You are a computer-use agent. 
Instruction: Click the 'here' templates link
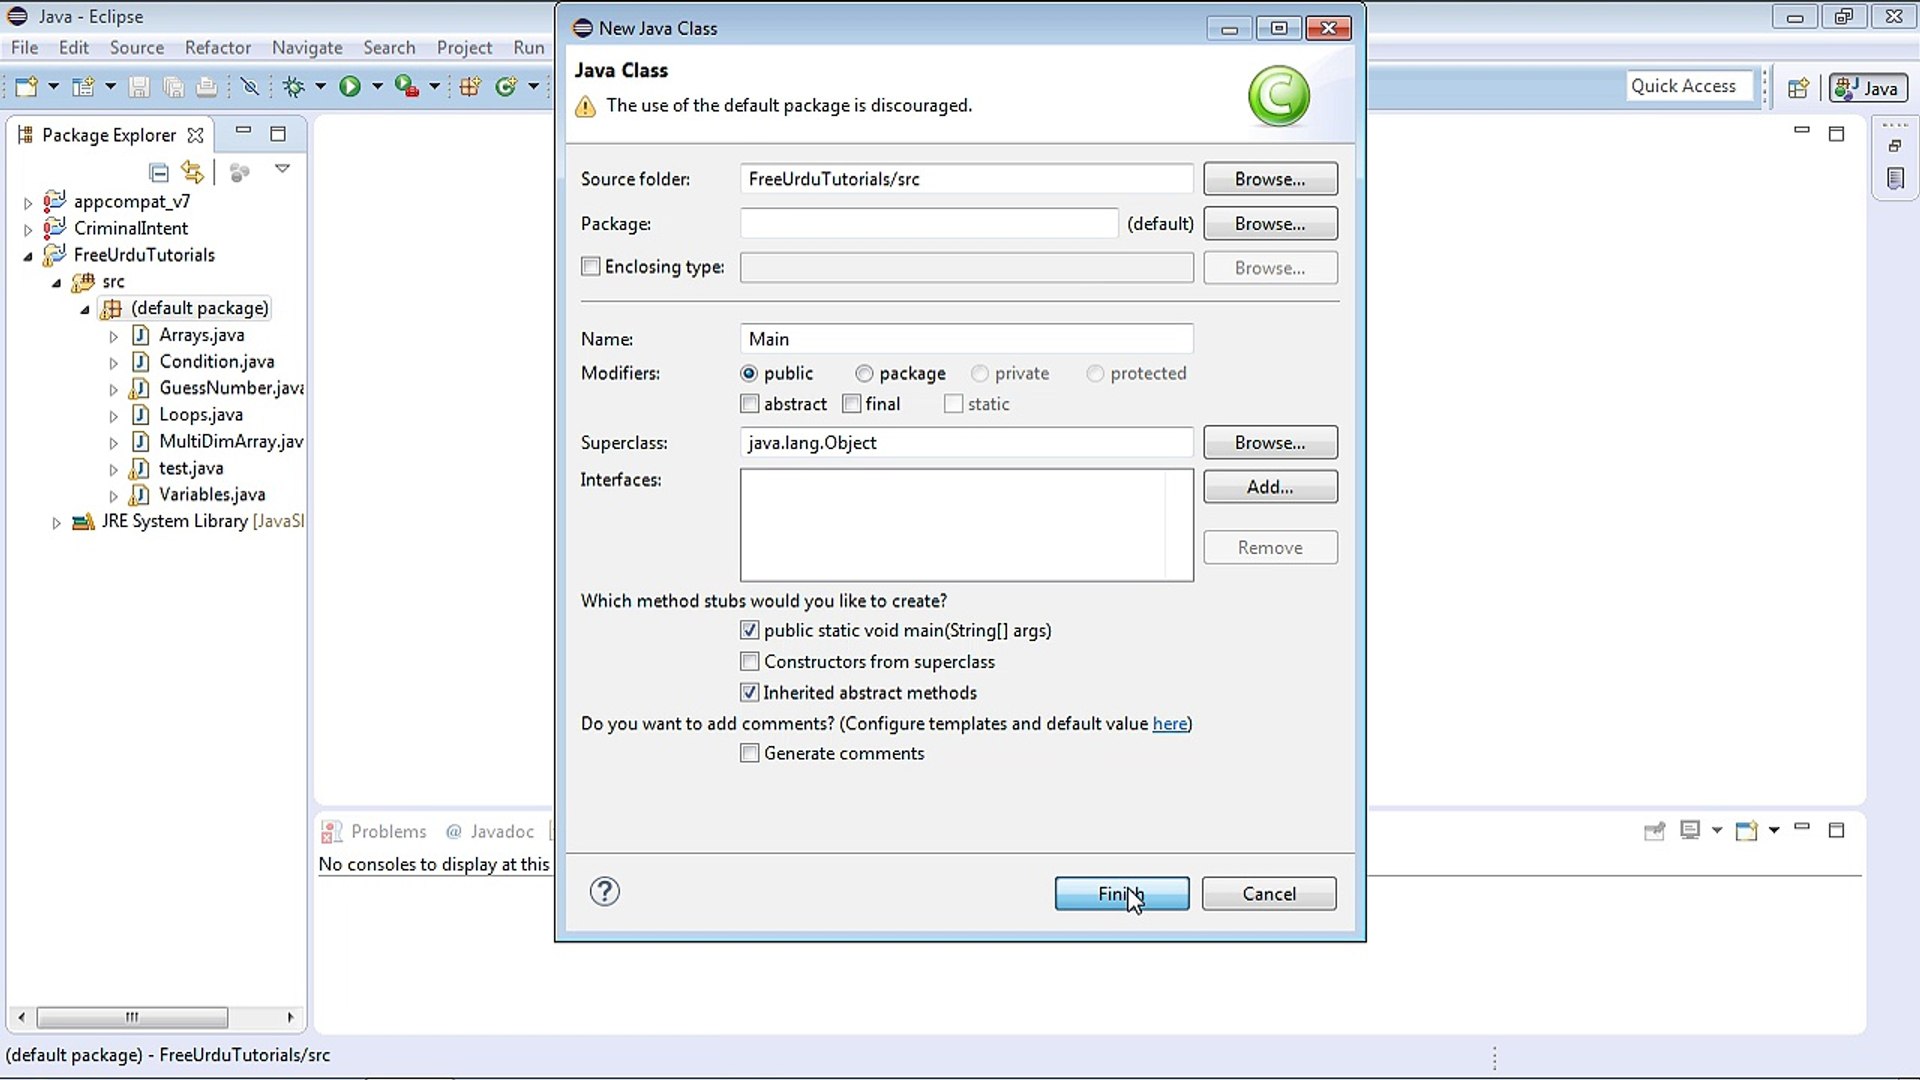click(x=1169, y=723)
